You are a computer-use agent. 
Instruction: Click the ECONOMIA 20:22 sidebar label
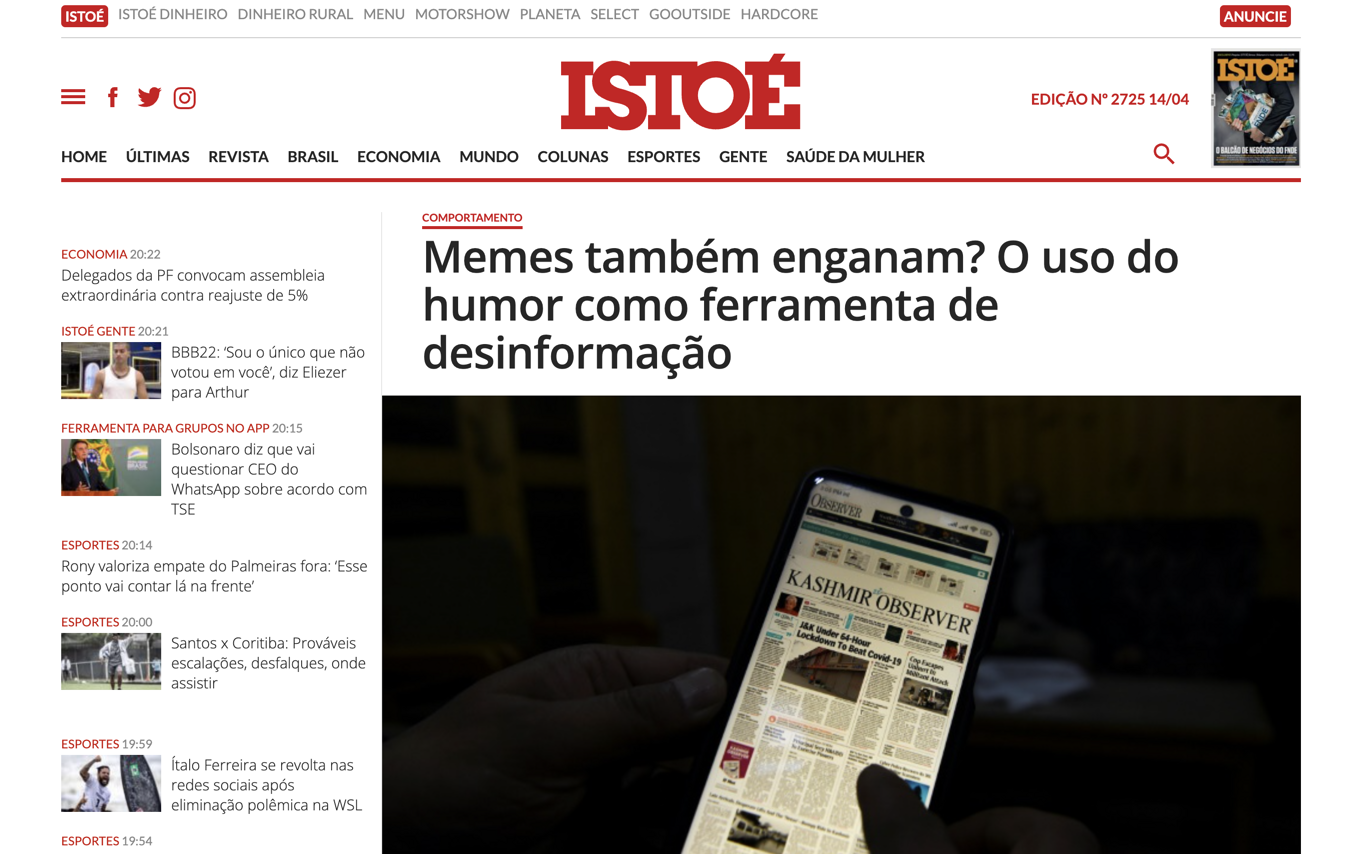[x=111, y=254]
